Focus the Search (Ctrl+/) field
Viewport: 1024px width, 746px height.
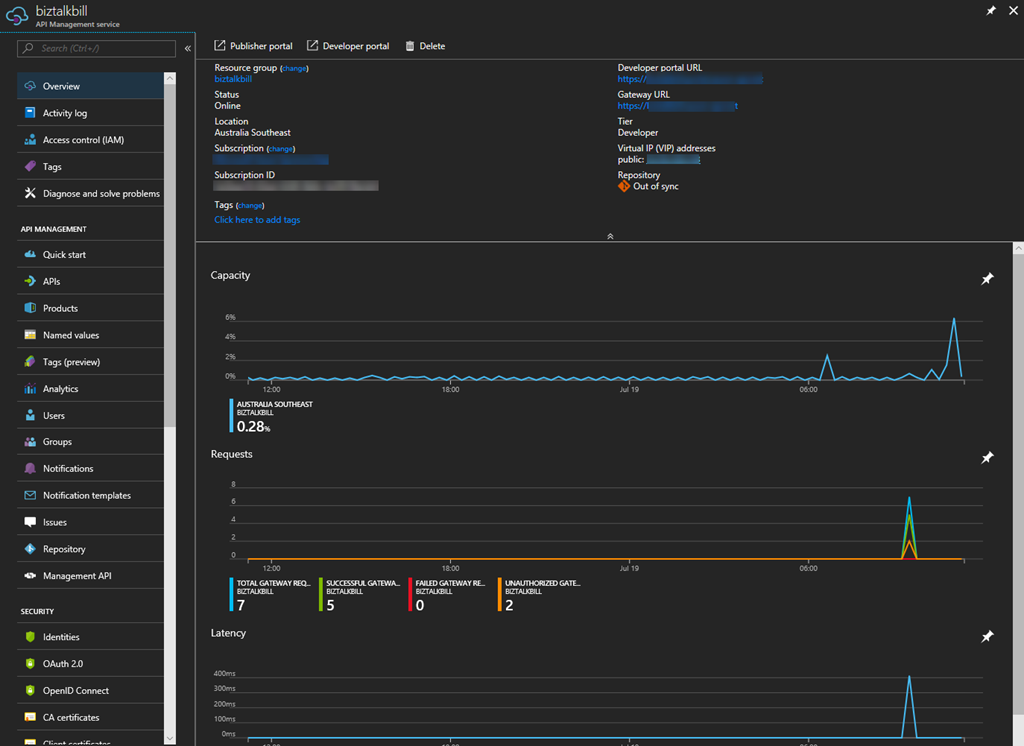click(x=97, y=48)
